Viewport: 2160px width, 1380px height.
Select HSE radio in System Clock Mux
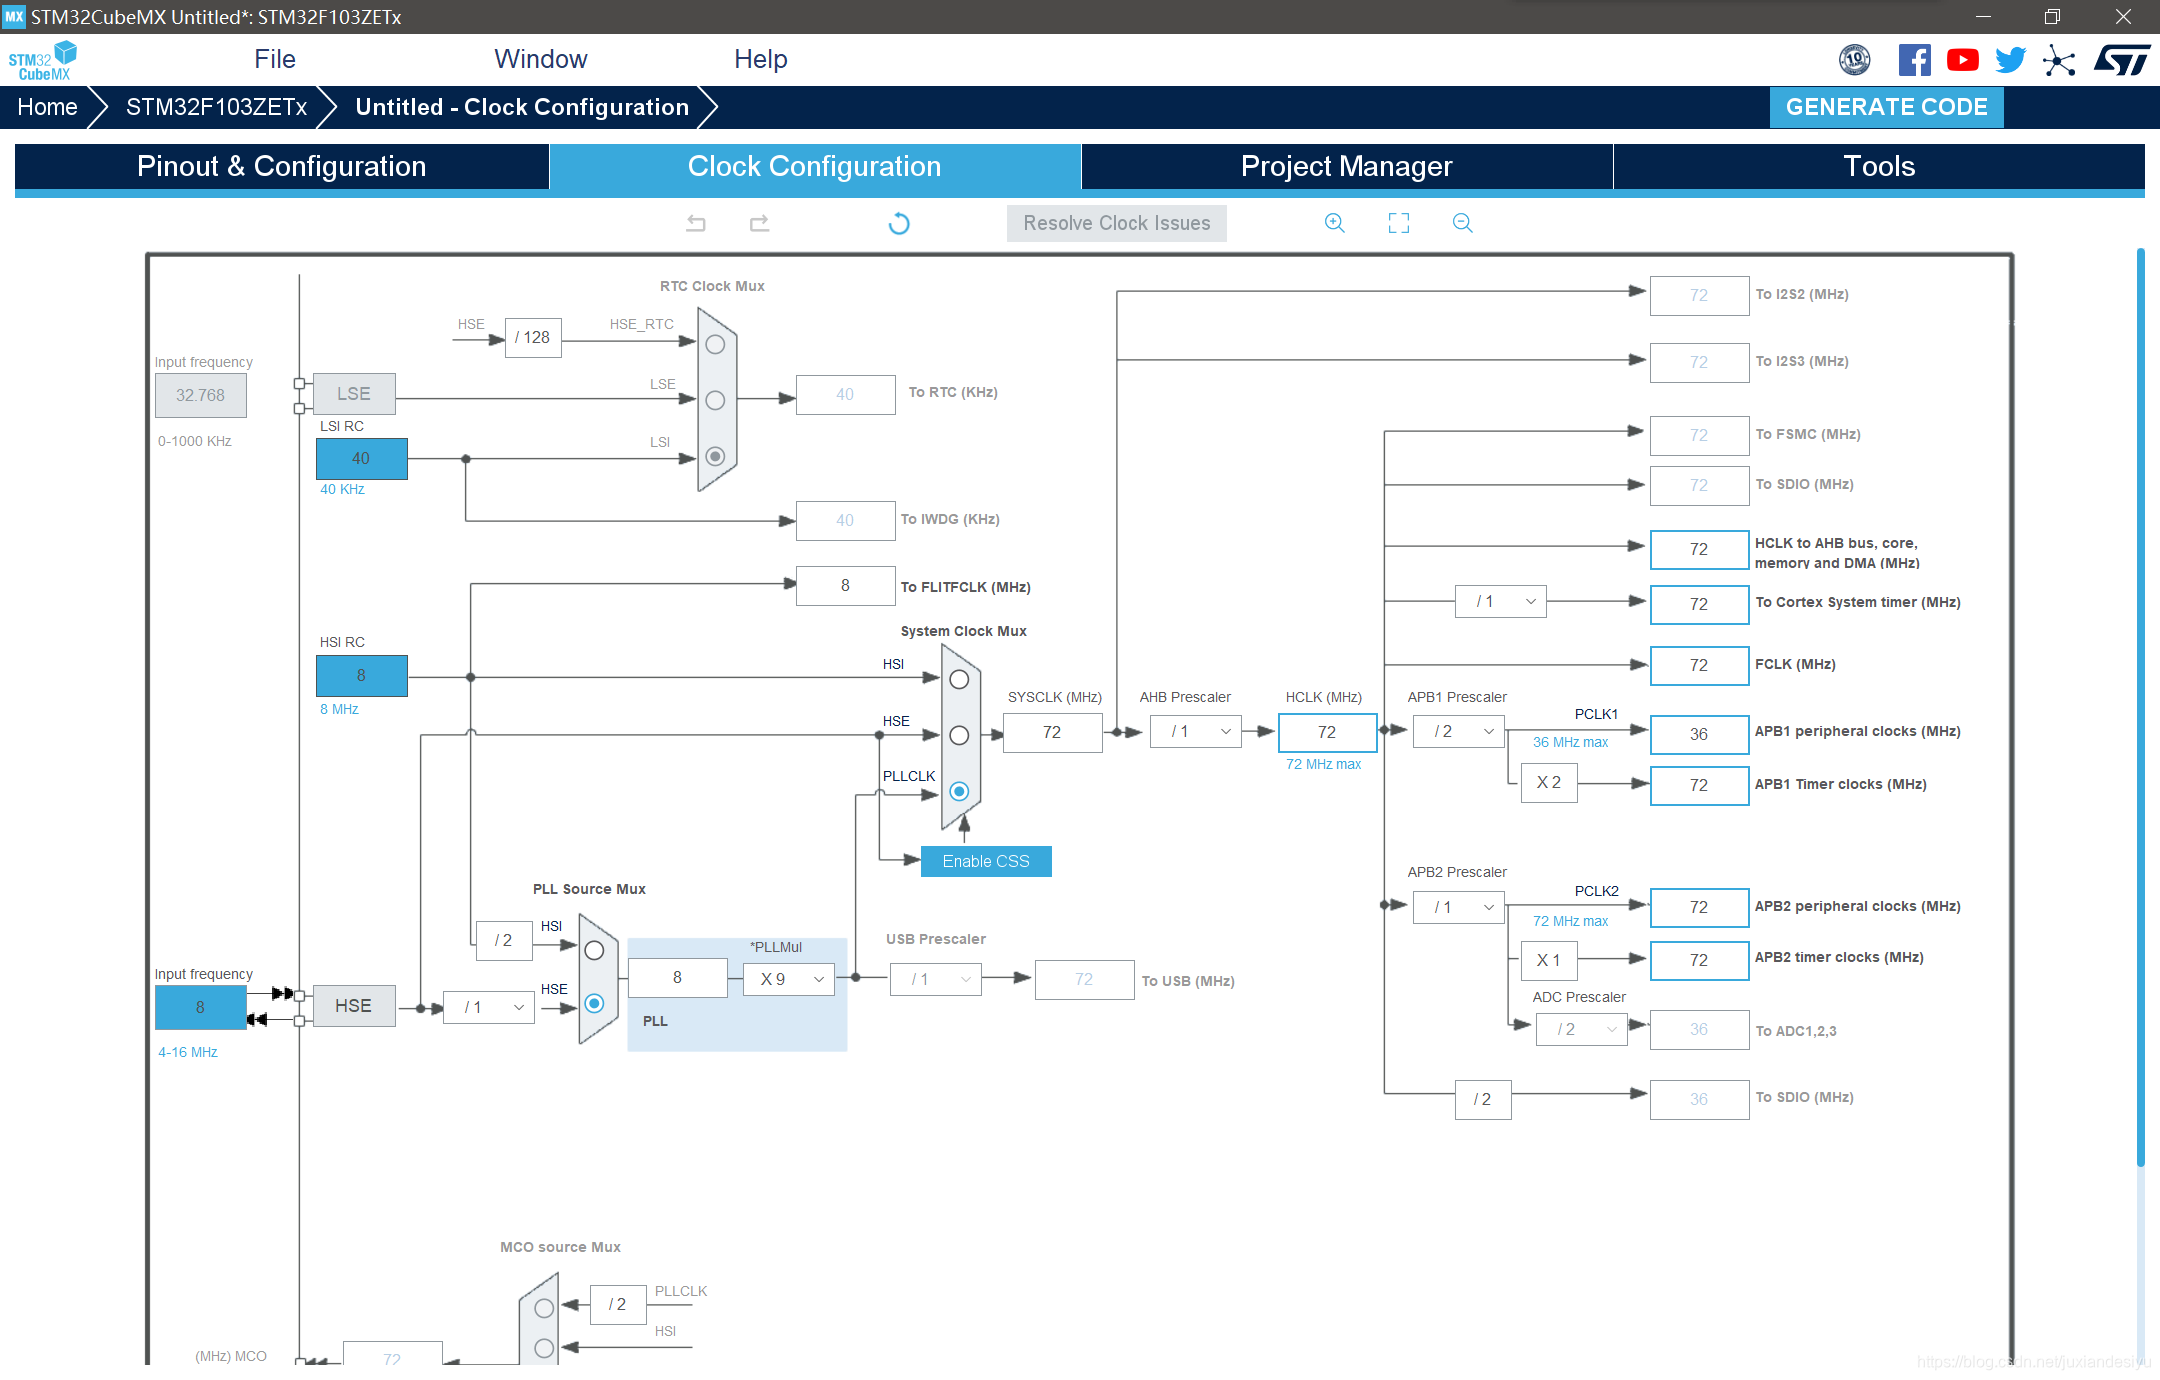coord(959,736)
